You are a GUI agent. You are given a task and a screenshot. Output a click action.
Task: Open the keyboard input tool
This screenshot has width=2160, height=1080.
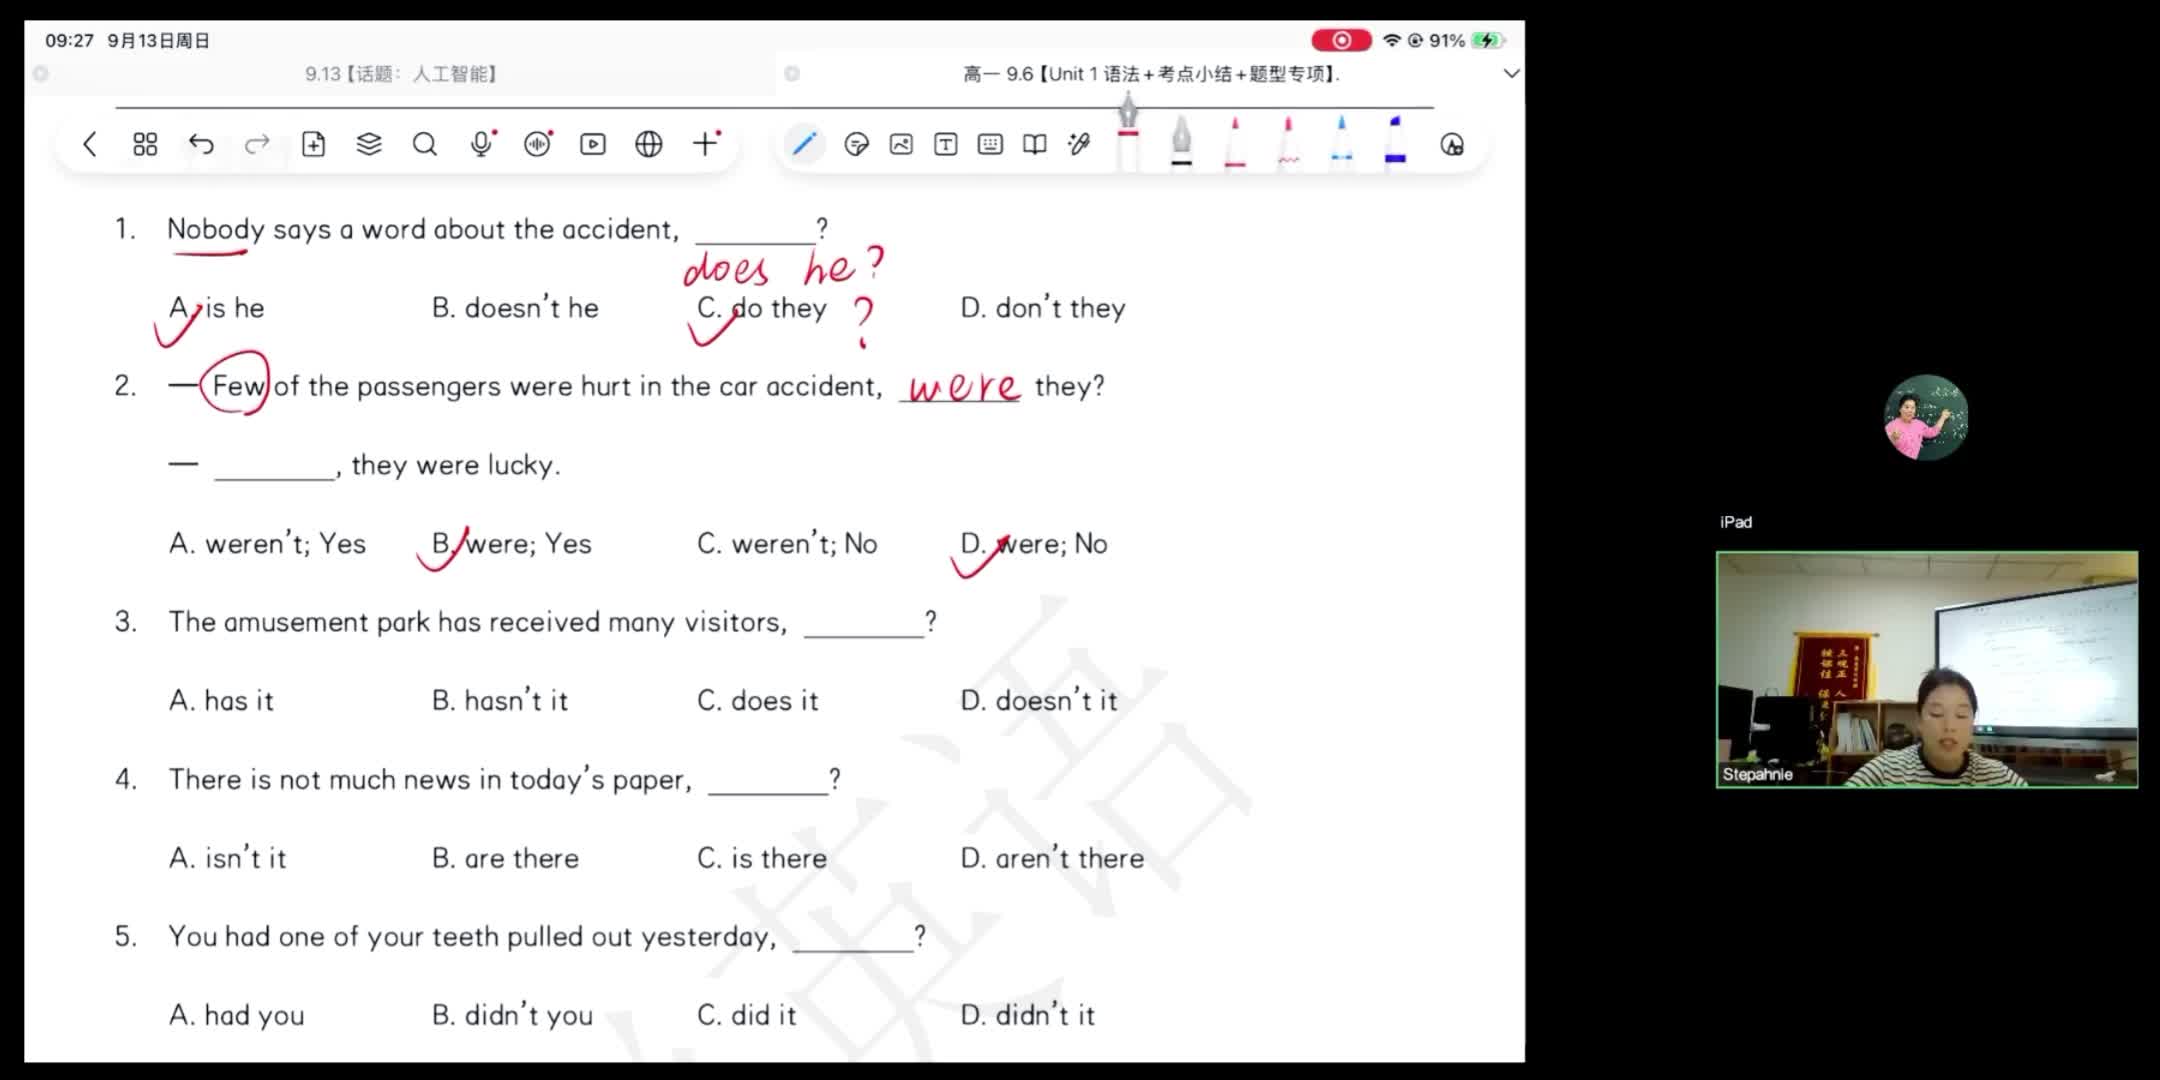(990, 144)
